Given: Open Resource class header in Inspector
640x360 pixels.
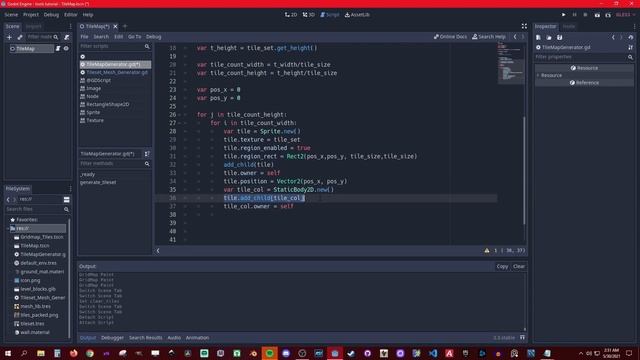Looking at the screenshot, I should [584, 68].
